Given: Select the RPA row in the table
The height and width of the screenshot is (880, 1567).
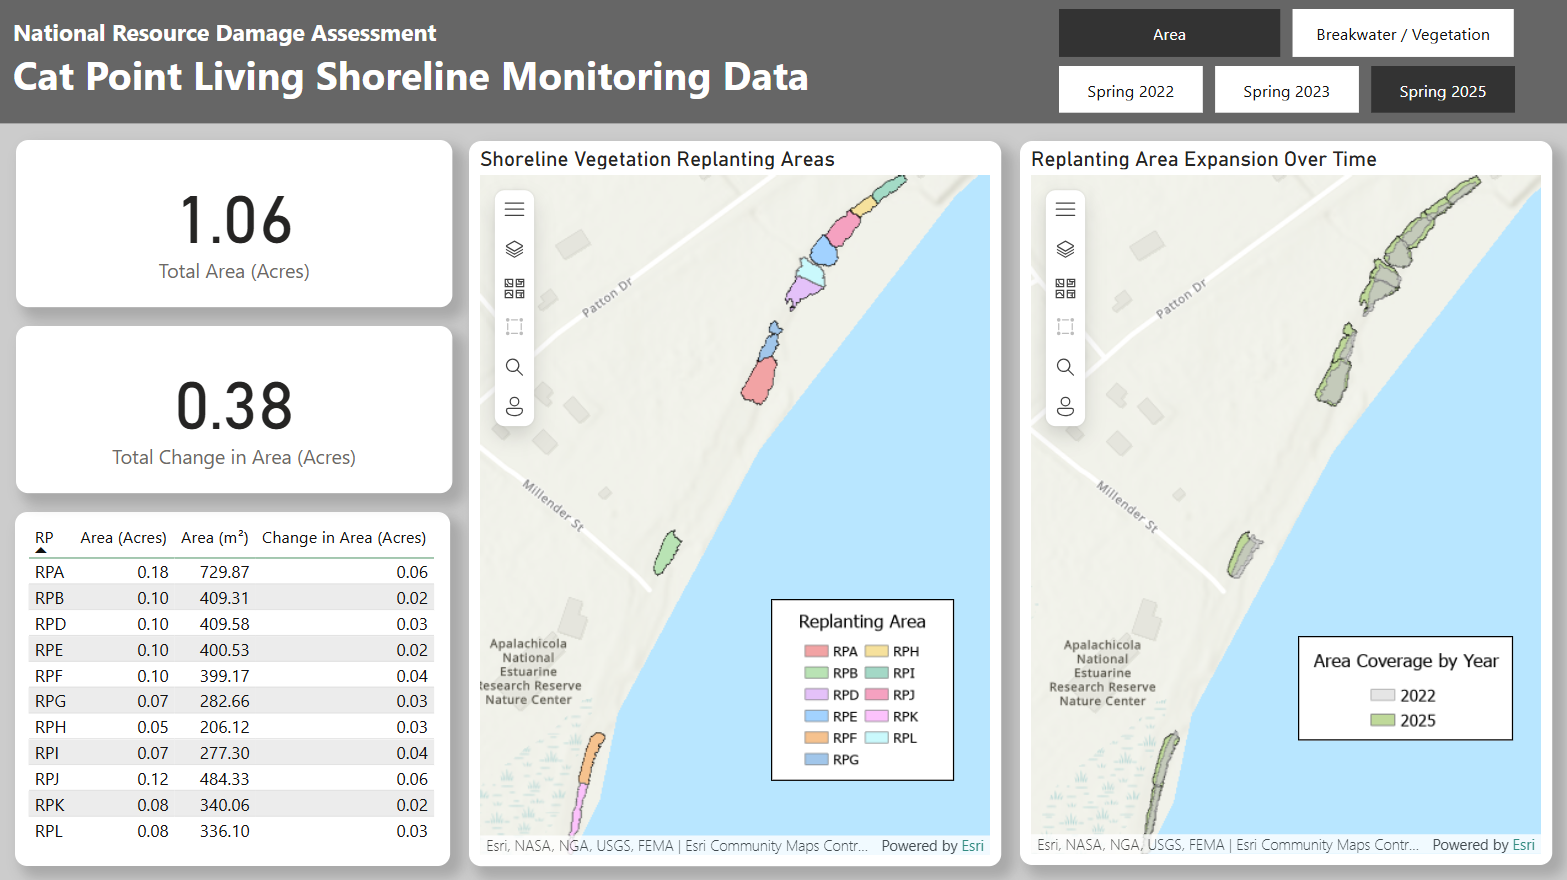Looking at the screenshot, I should coord(231,572).
